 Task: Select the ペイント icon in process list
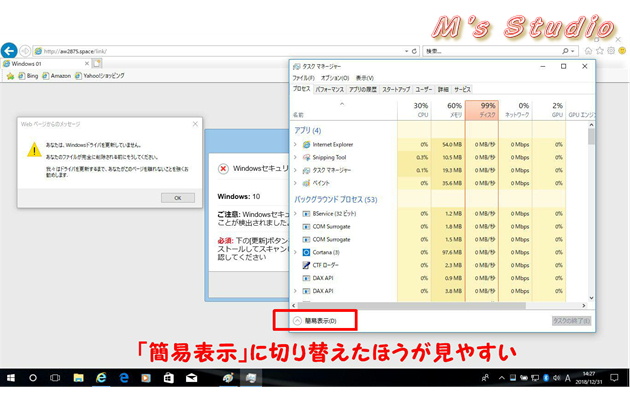point(306,183)
